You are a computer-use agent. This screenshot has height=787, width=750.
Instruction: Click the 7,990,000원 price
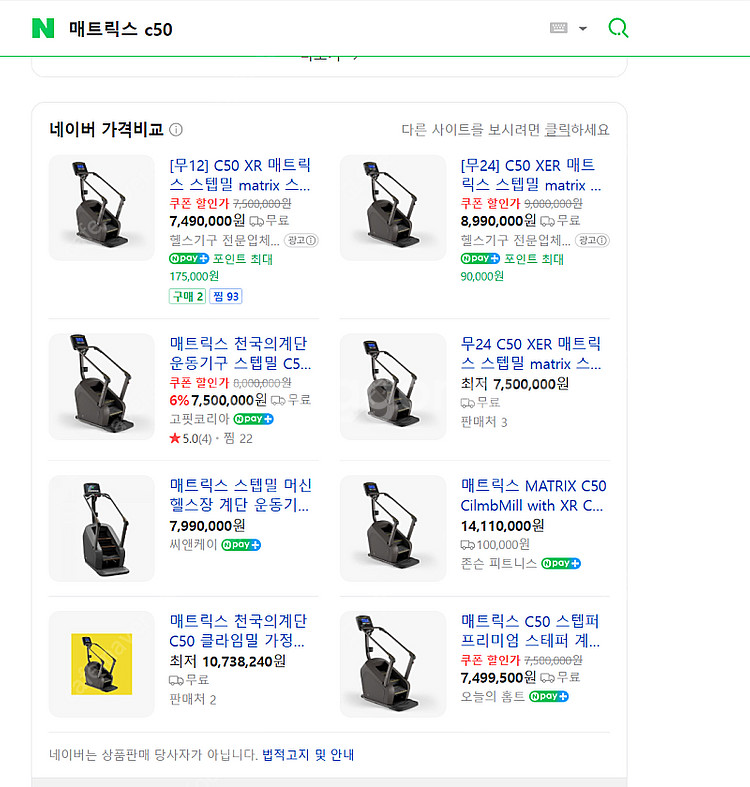click(207, 526)
